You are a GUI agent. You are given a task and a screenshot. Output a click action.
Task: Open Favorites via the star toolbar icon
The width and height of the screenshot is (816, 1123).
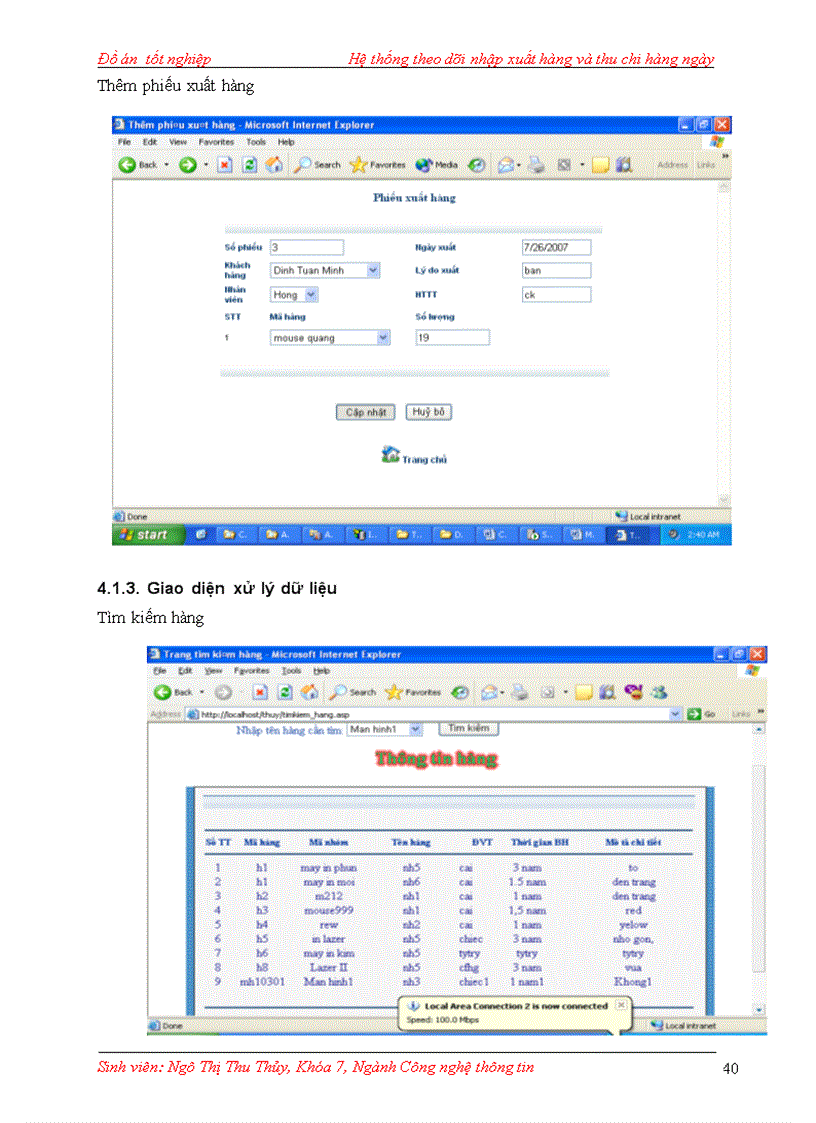coord(360,164)
